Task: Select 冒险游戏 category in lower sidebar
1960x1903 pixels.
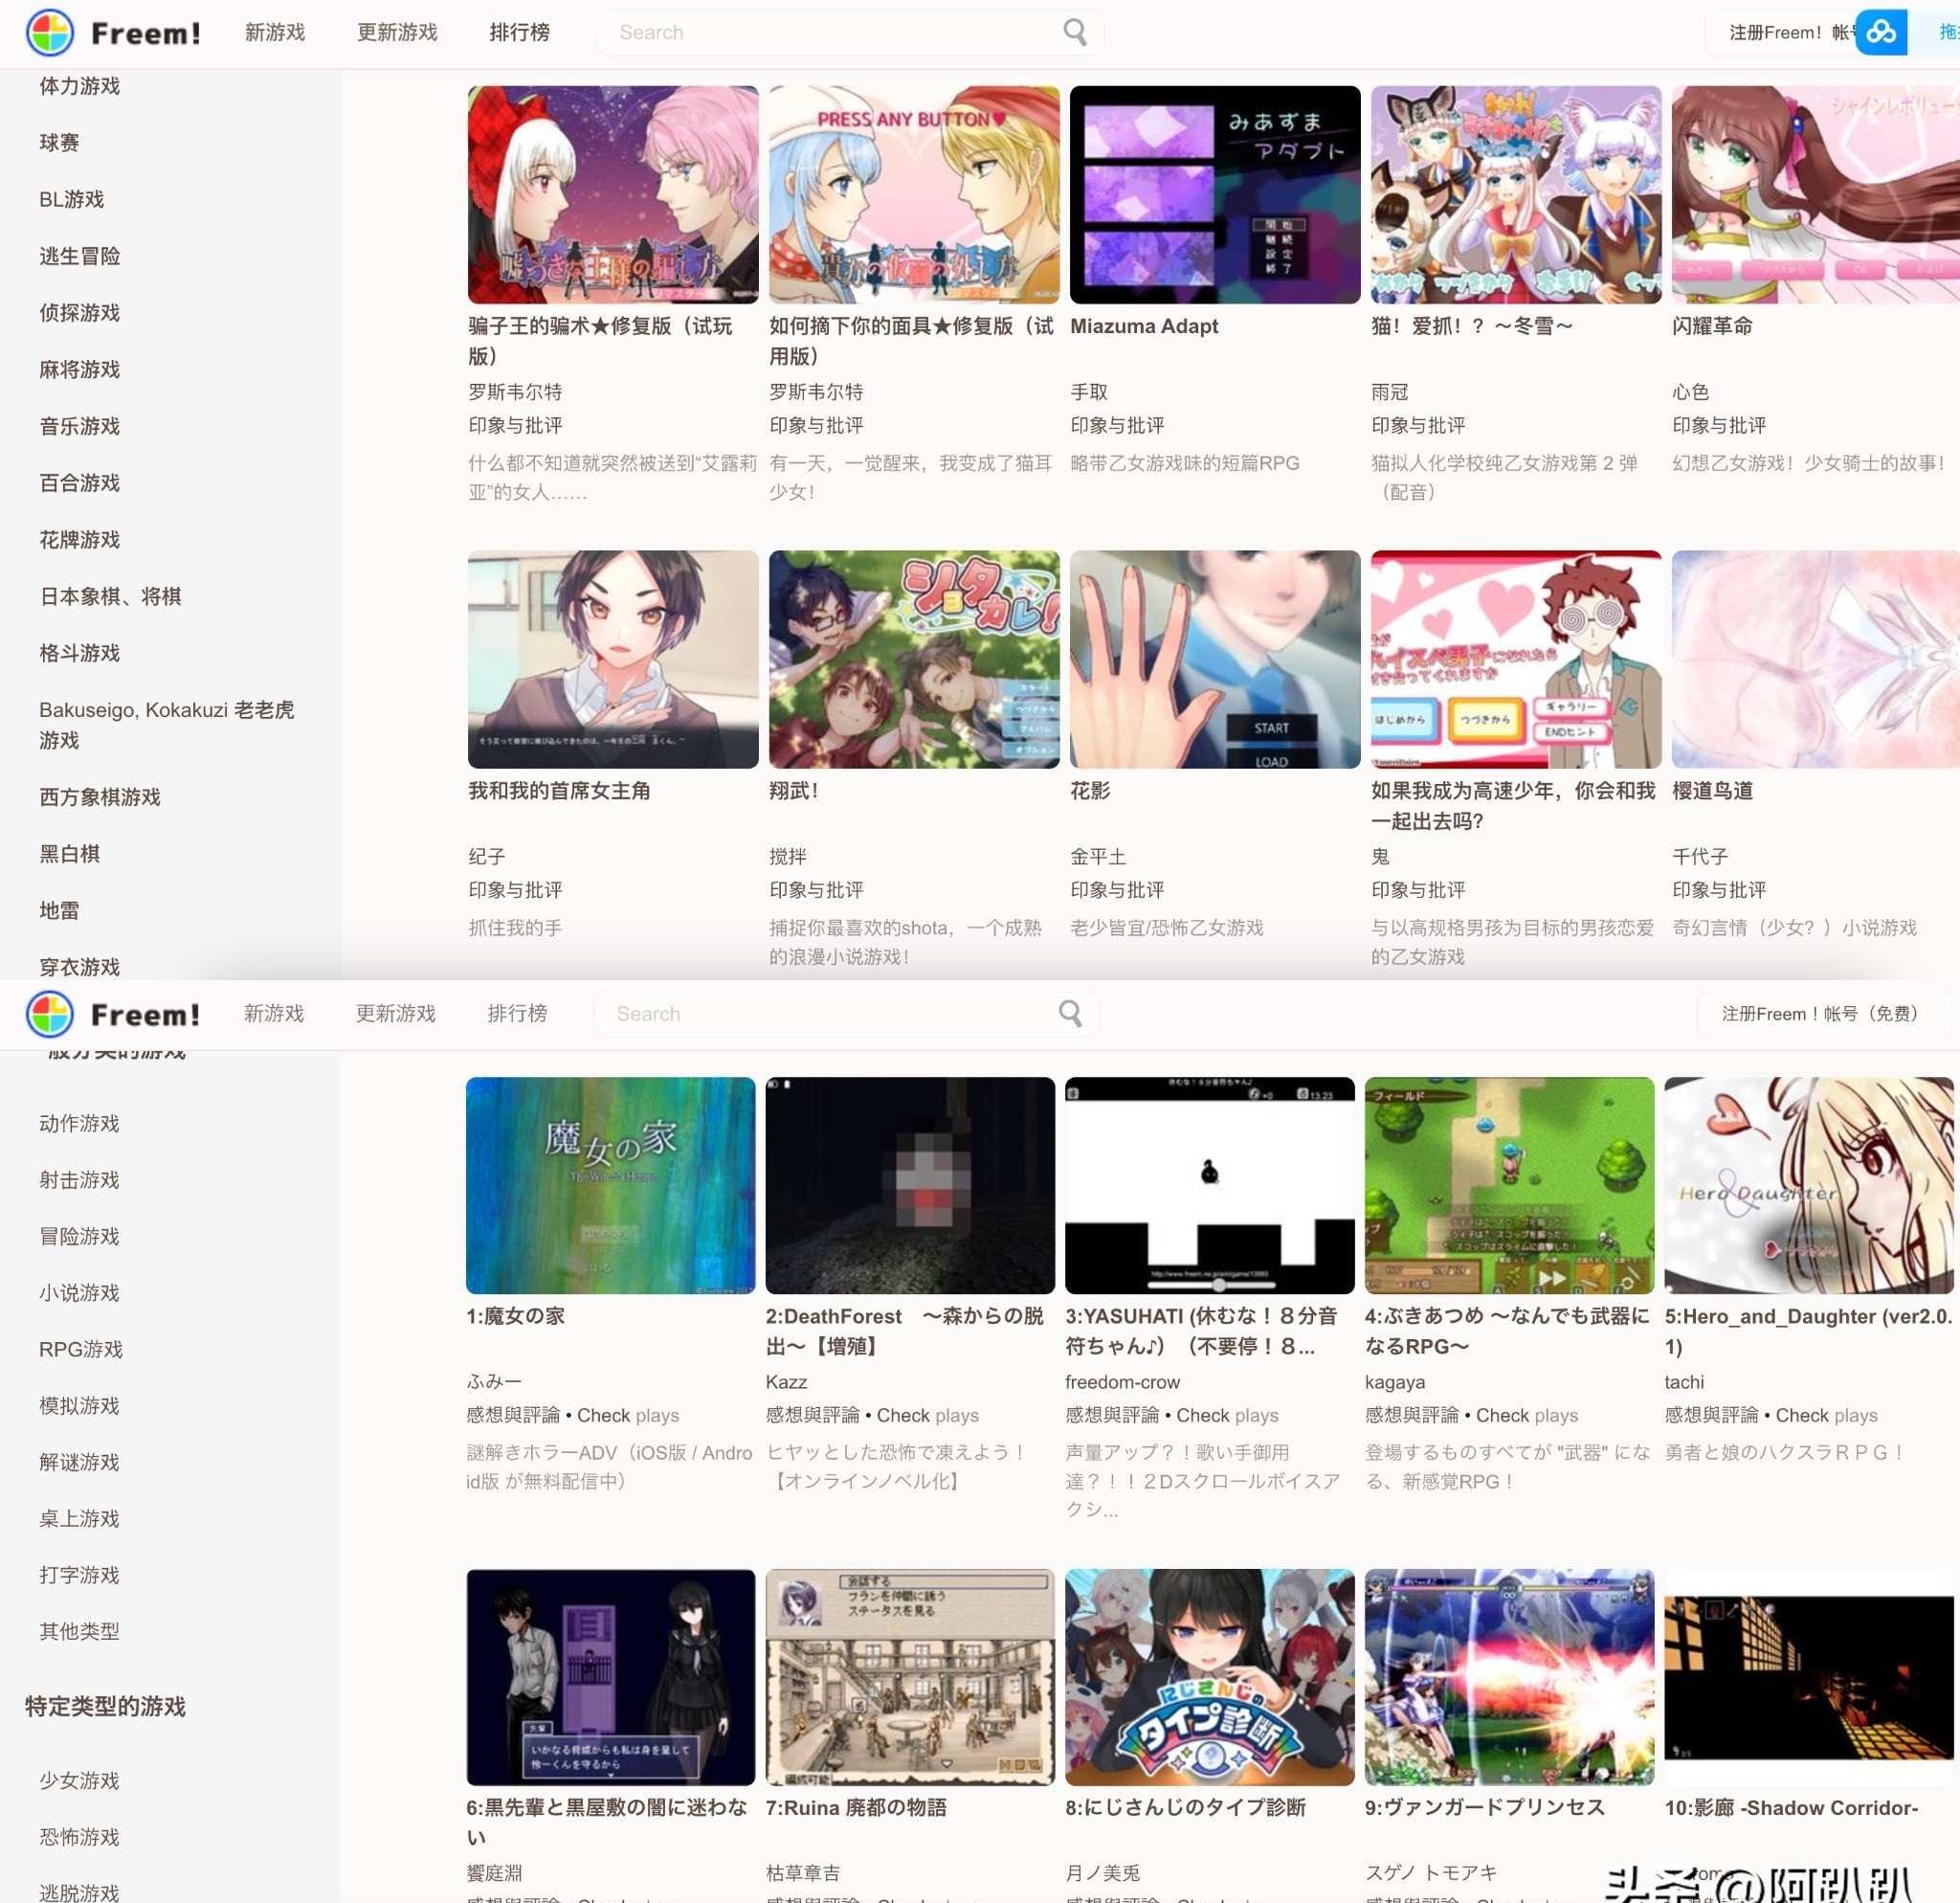Action: [x=79, y=1236]
